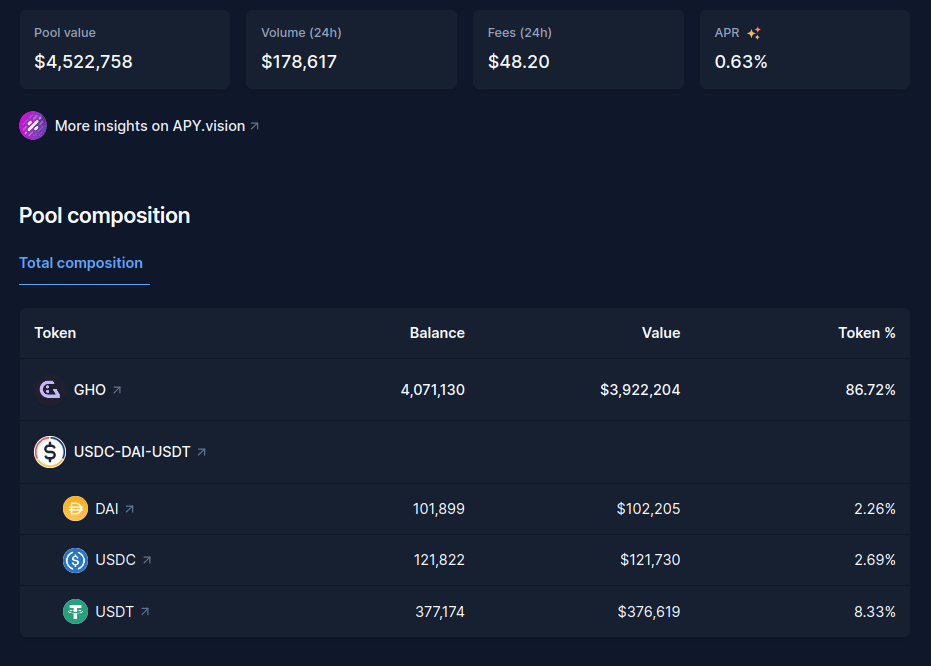Open the USDC token link

click(116, 560)
